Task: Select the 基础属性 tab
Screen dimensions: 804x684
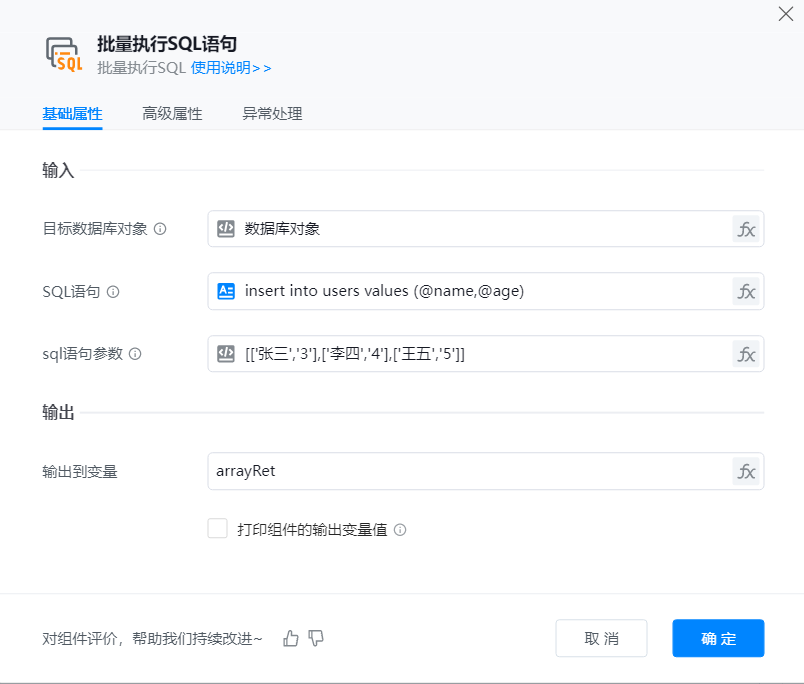Action: (x=72, y=114)
